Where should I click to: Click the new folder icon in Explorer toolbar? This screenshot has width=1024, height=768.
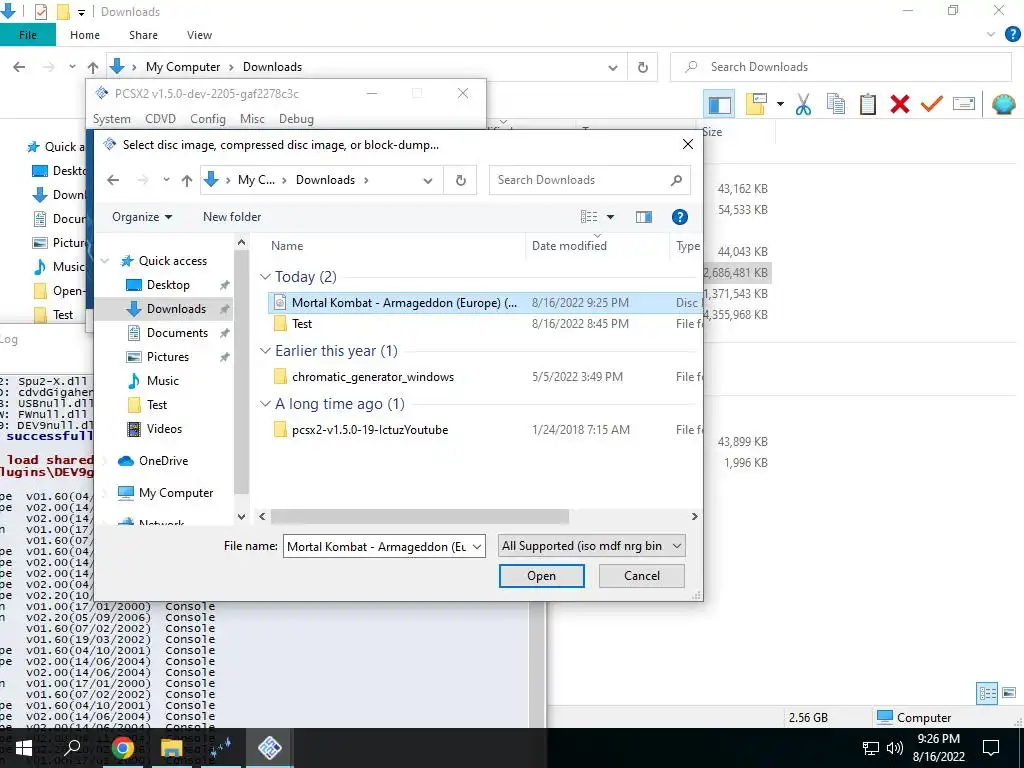click(756, 104)
